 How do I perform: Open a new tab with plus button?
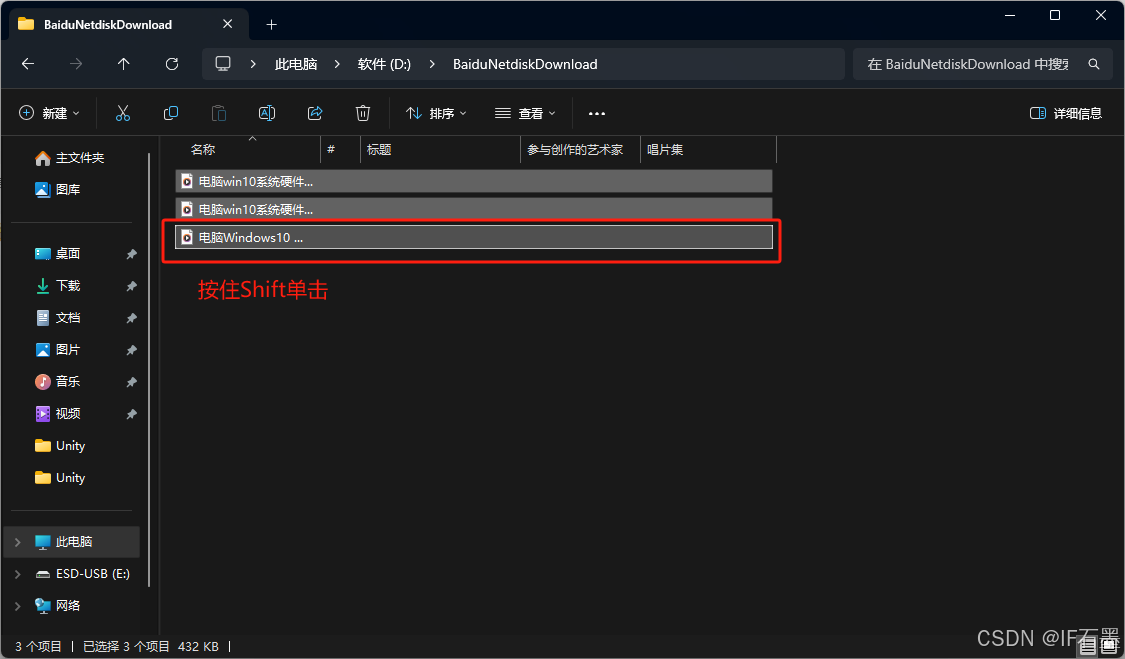271,24
